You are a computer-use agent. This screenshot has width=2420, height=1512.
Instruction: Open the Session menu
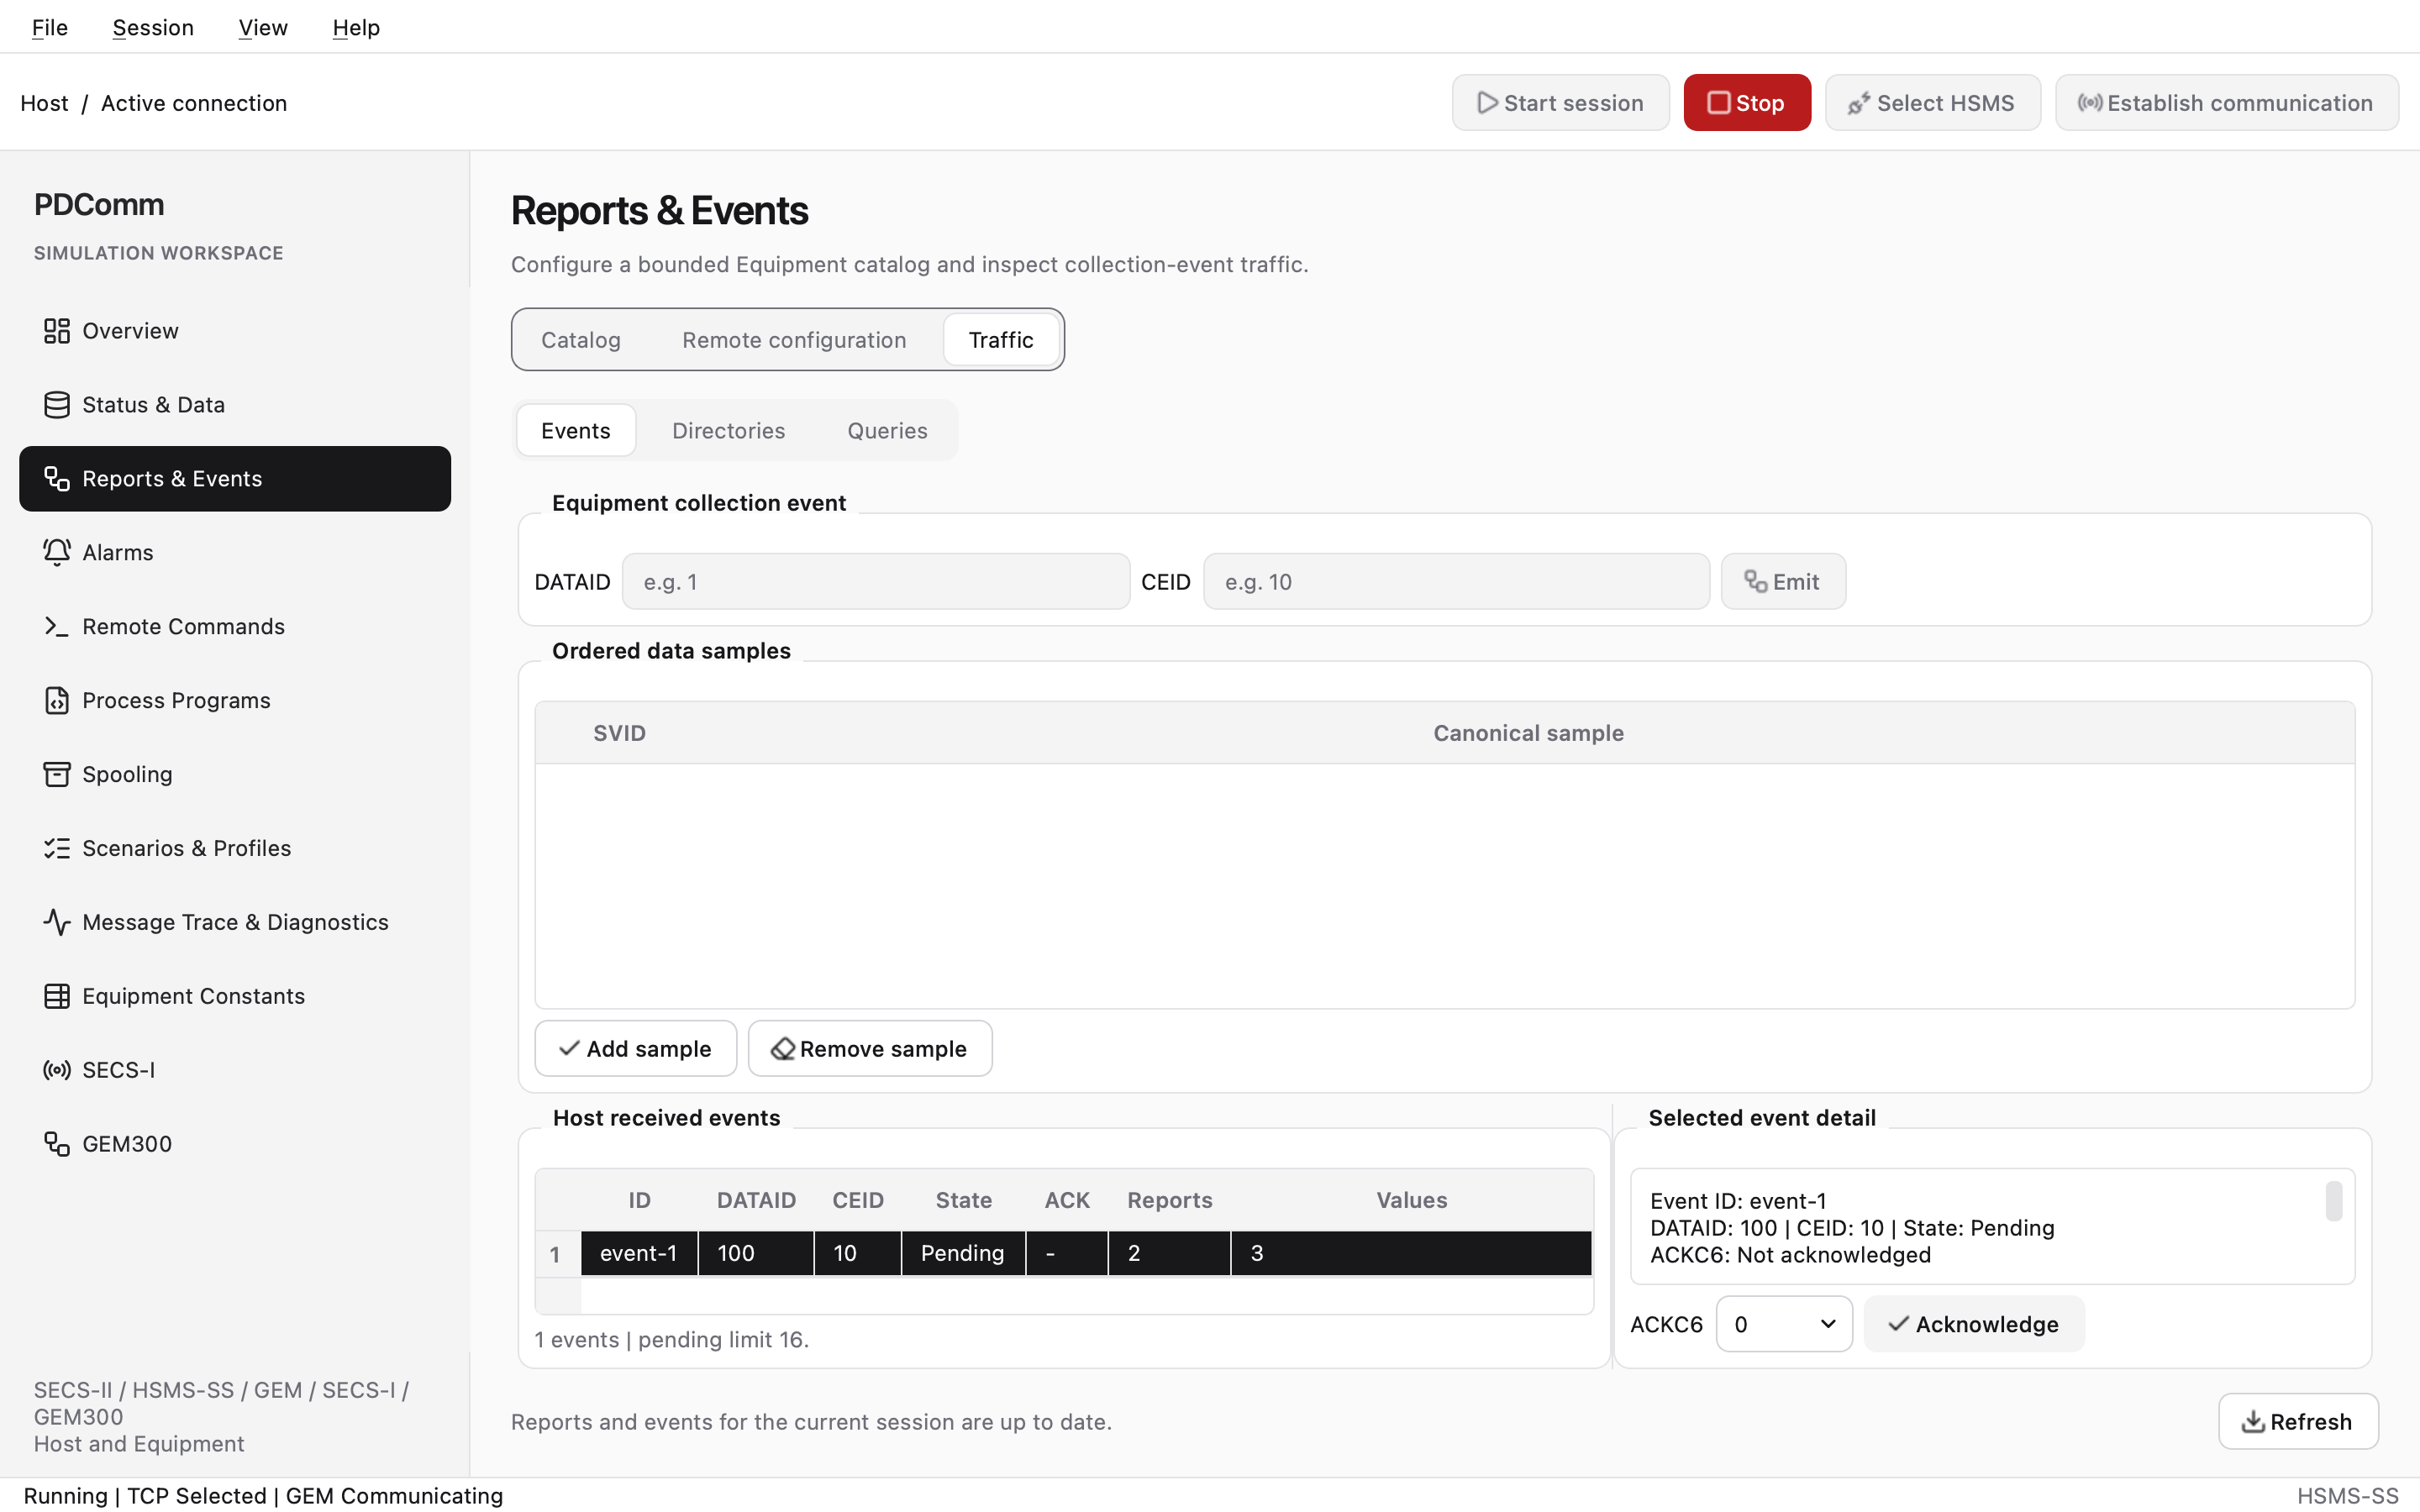153,27
